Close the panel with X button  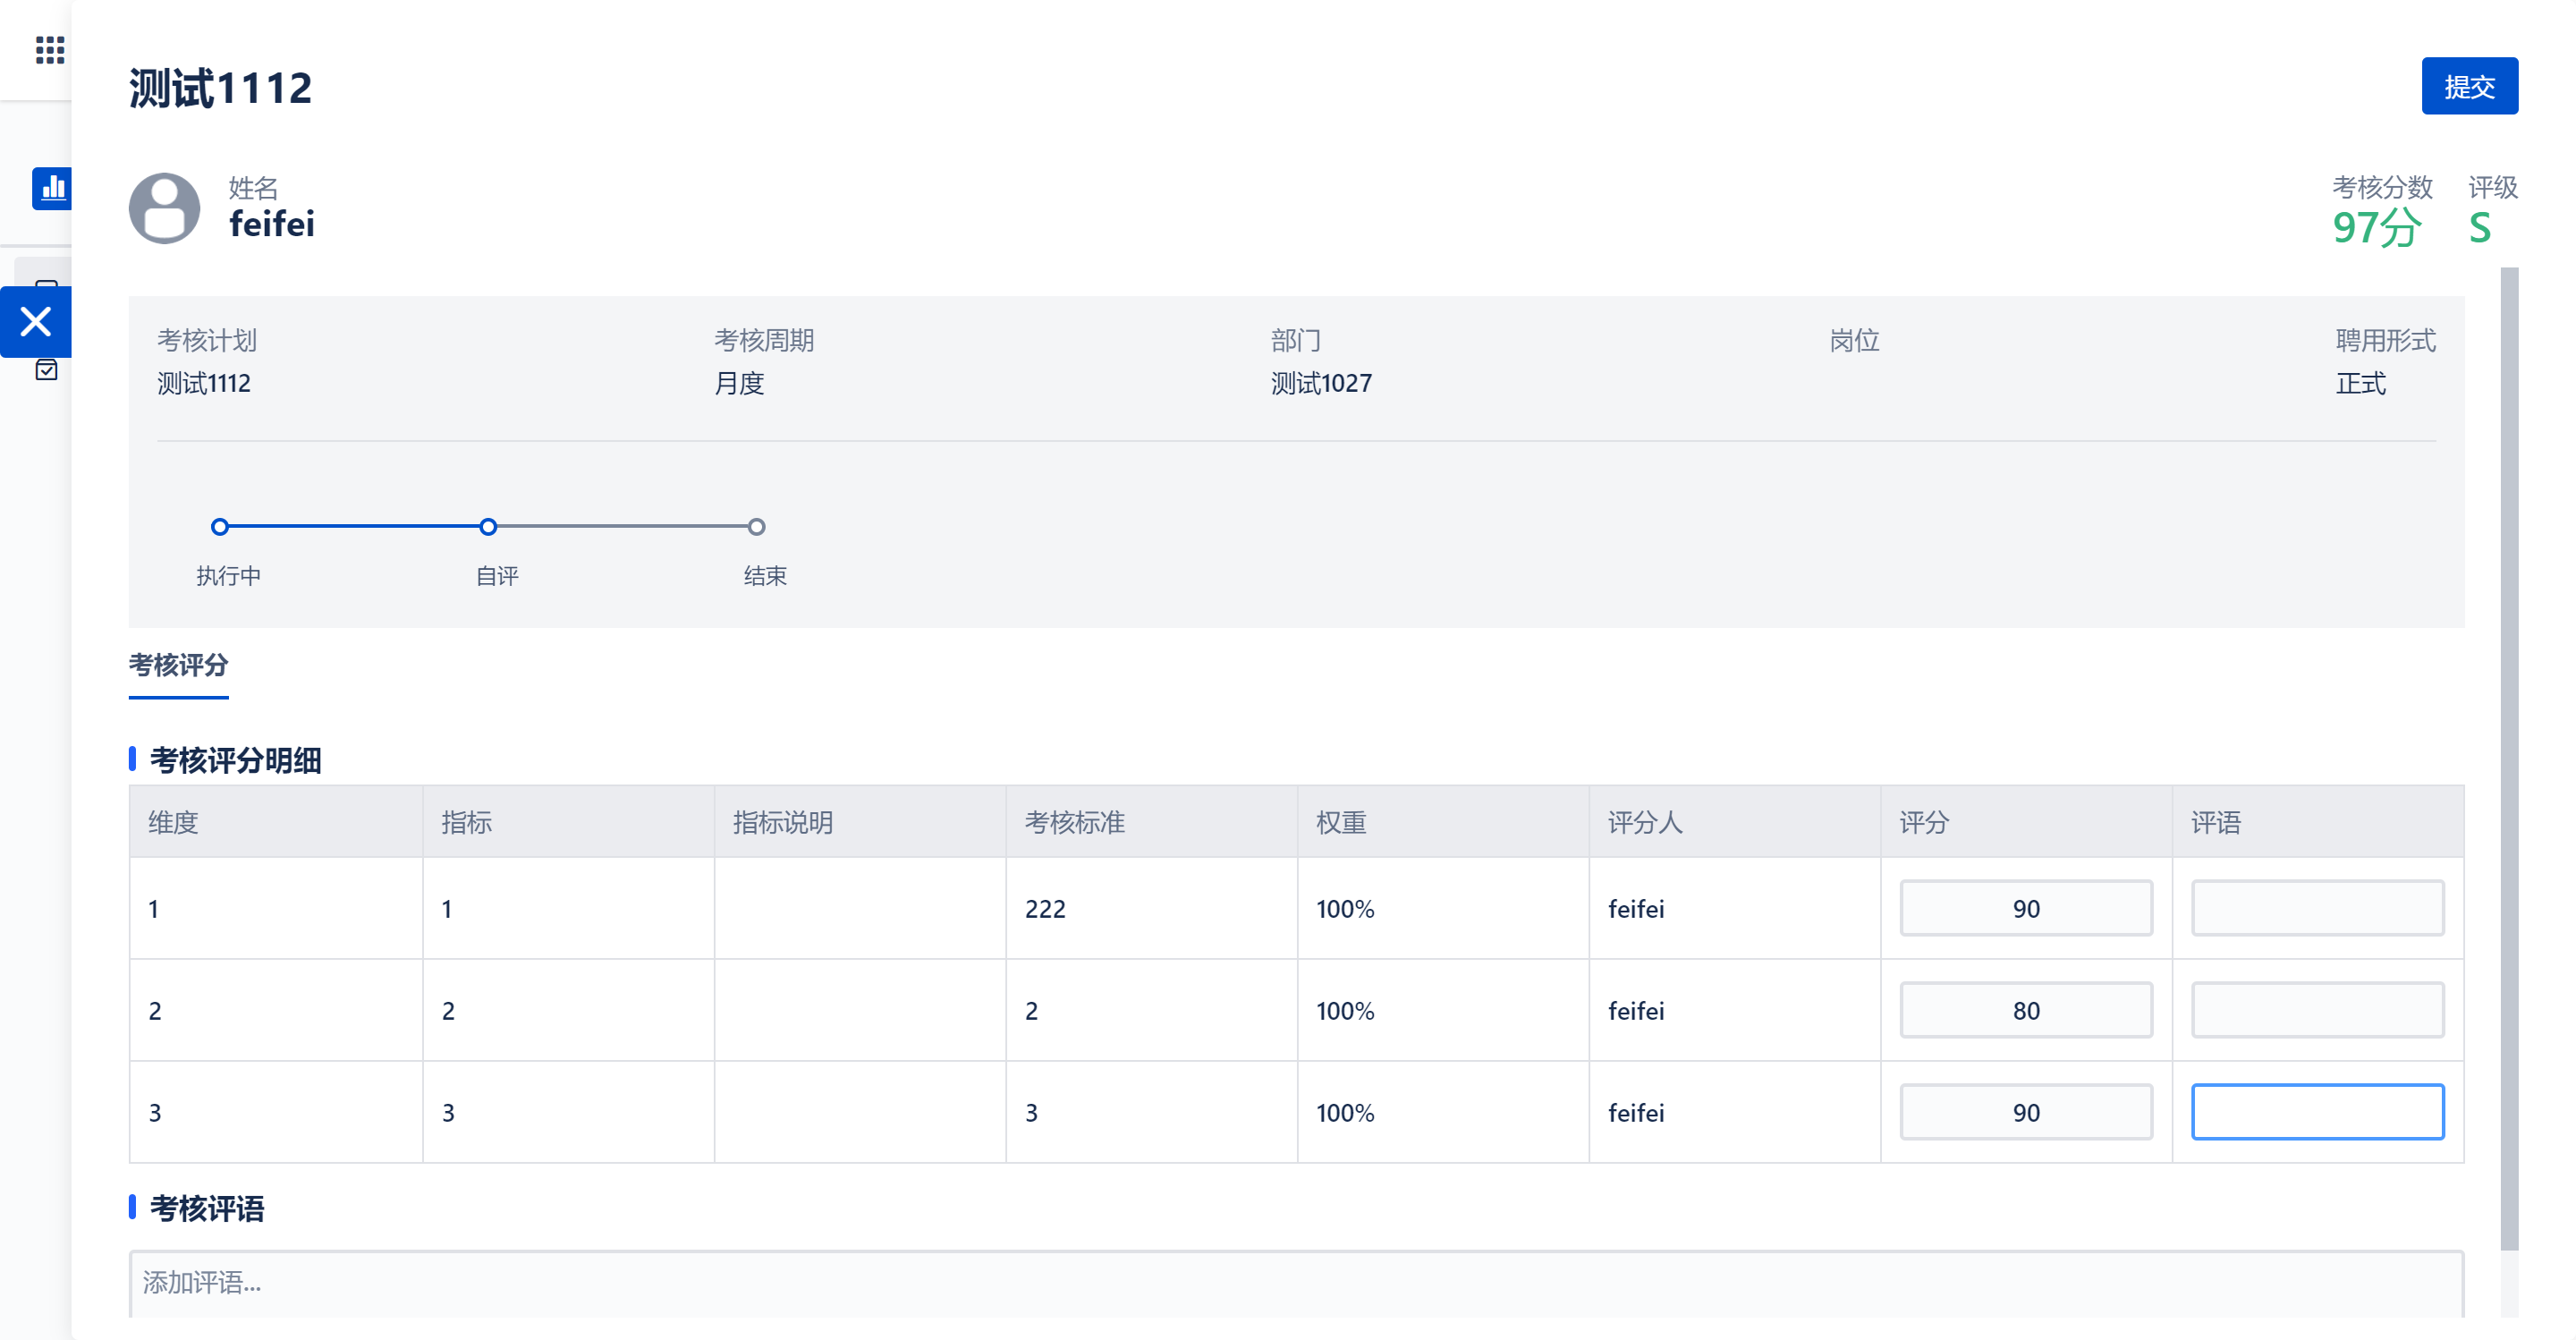coord(36,322)
